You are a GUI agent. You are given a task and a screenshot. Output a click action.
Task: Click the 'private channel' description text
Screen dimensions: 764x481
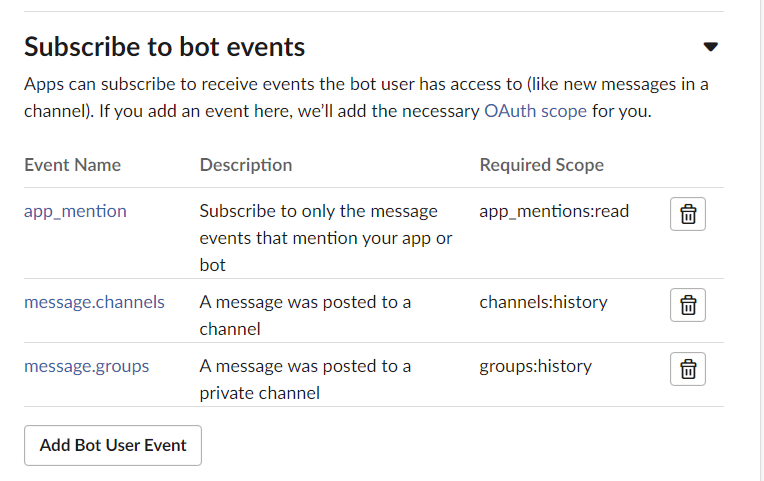(x=305, y=379)
